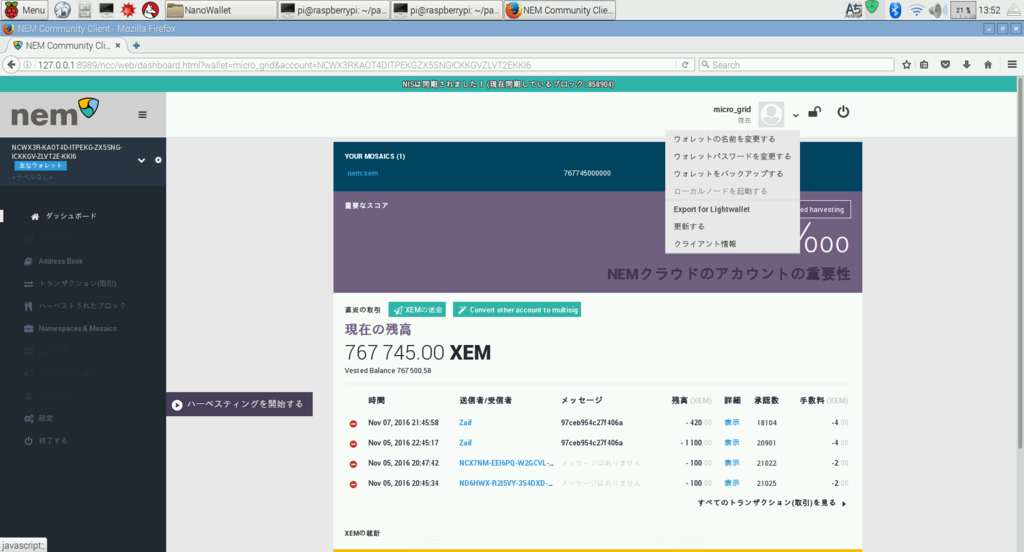
Task: Click 表示 details on the Nov 07 transaction
Action: pyautogui.click(x=731, y=423)
